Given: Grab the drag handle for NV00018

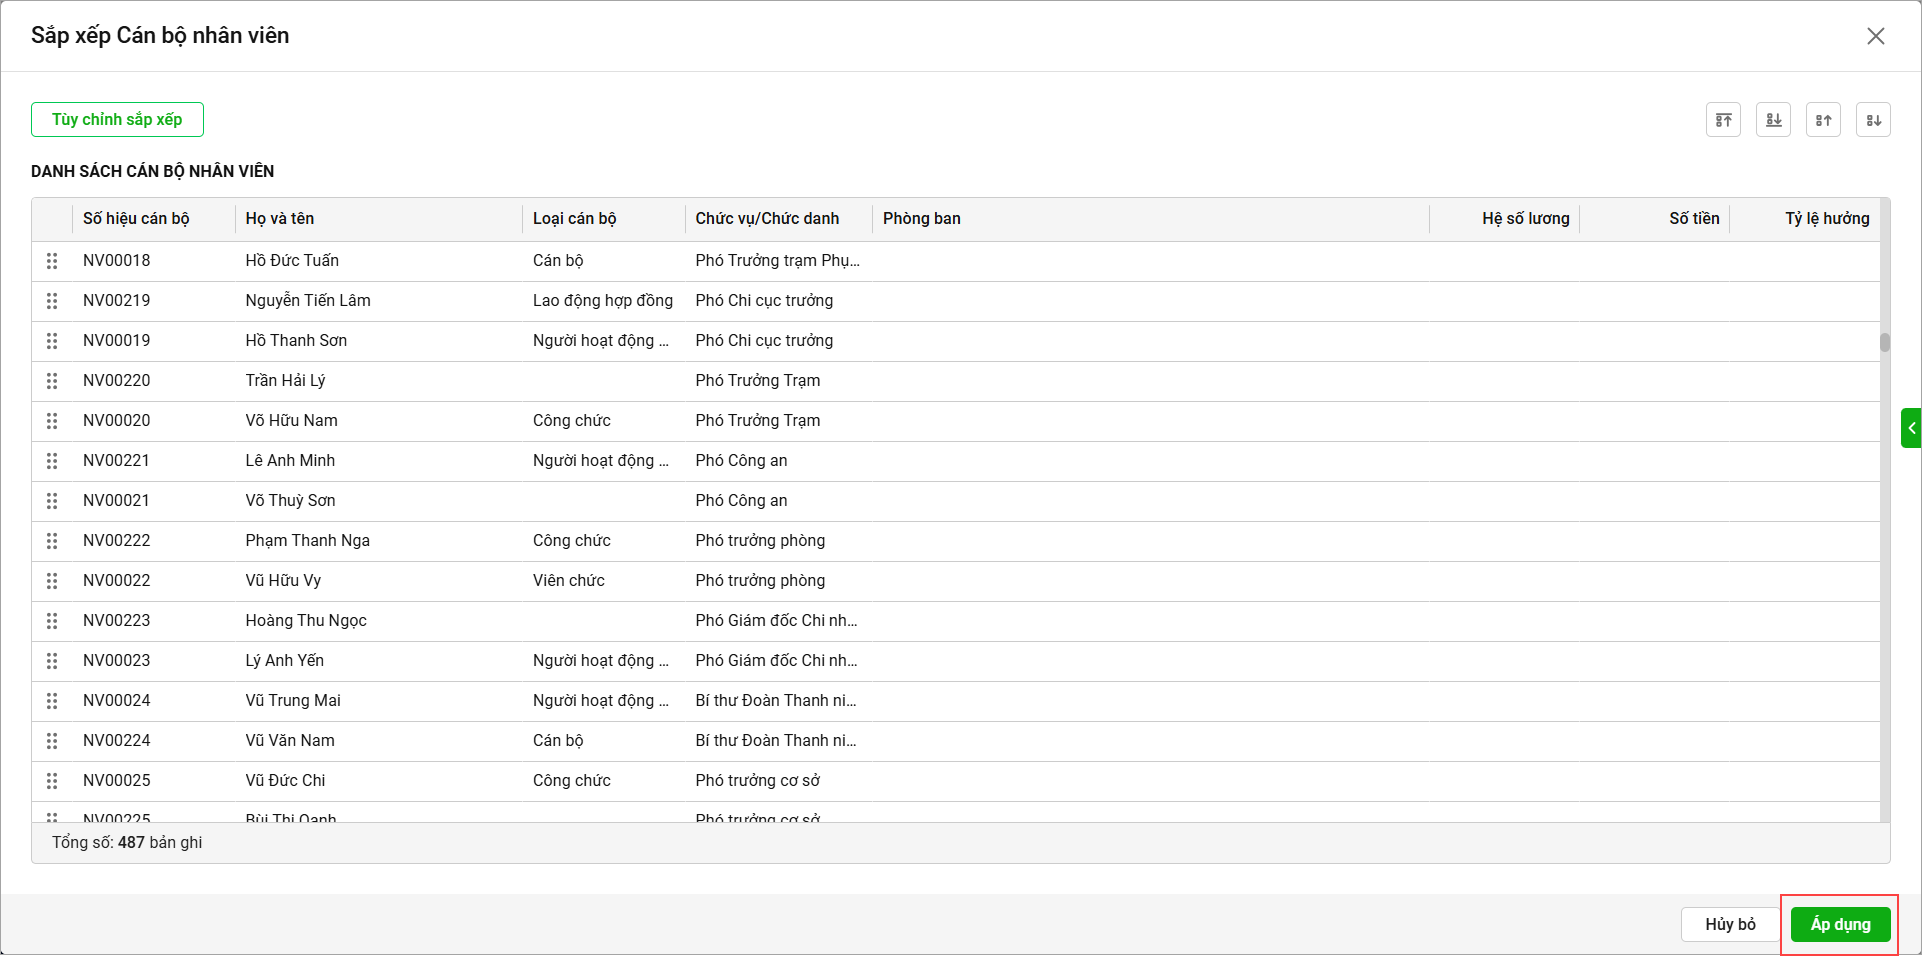Looking at the screenshot, I should click(x=52, y=261).
